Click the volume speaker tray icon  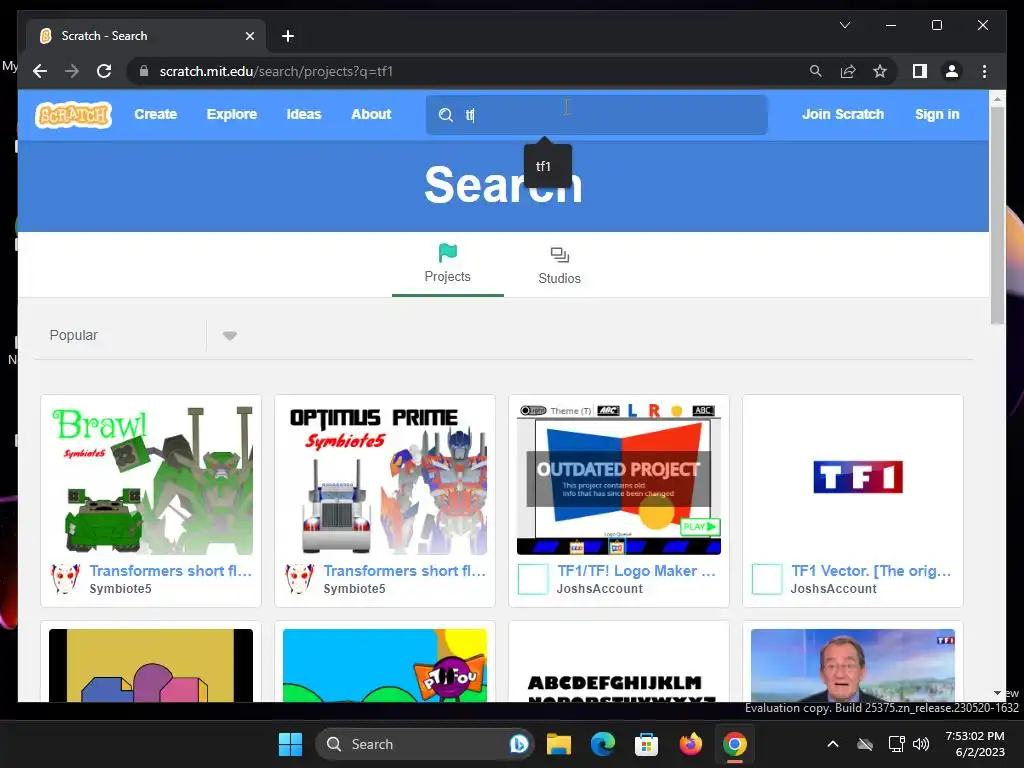[x=921, y=744]
